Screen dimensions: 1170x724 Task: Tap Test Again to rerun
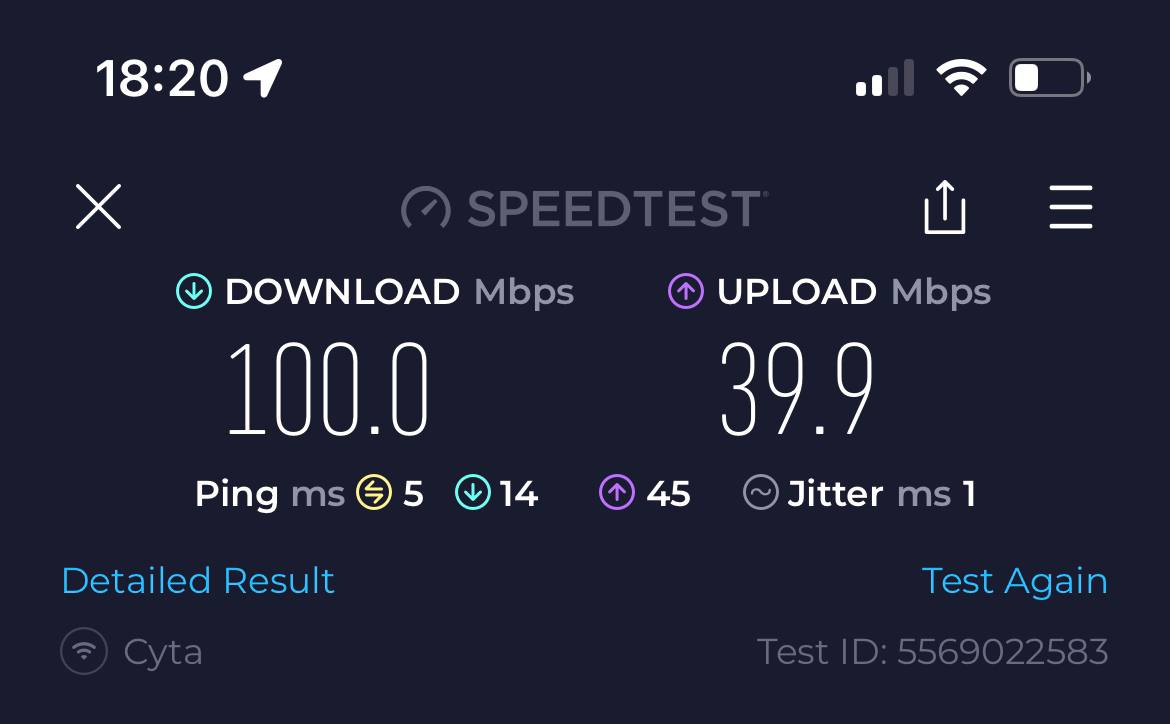pos(1015,581)
